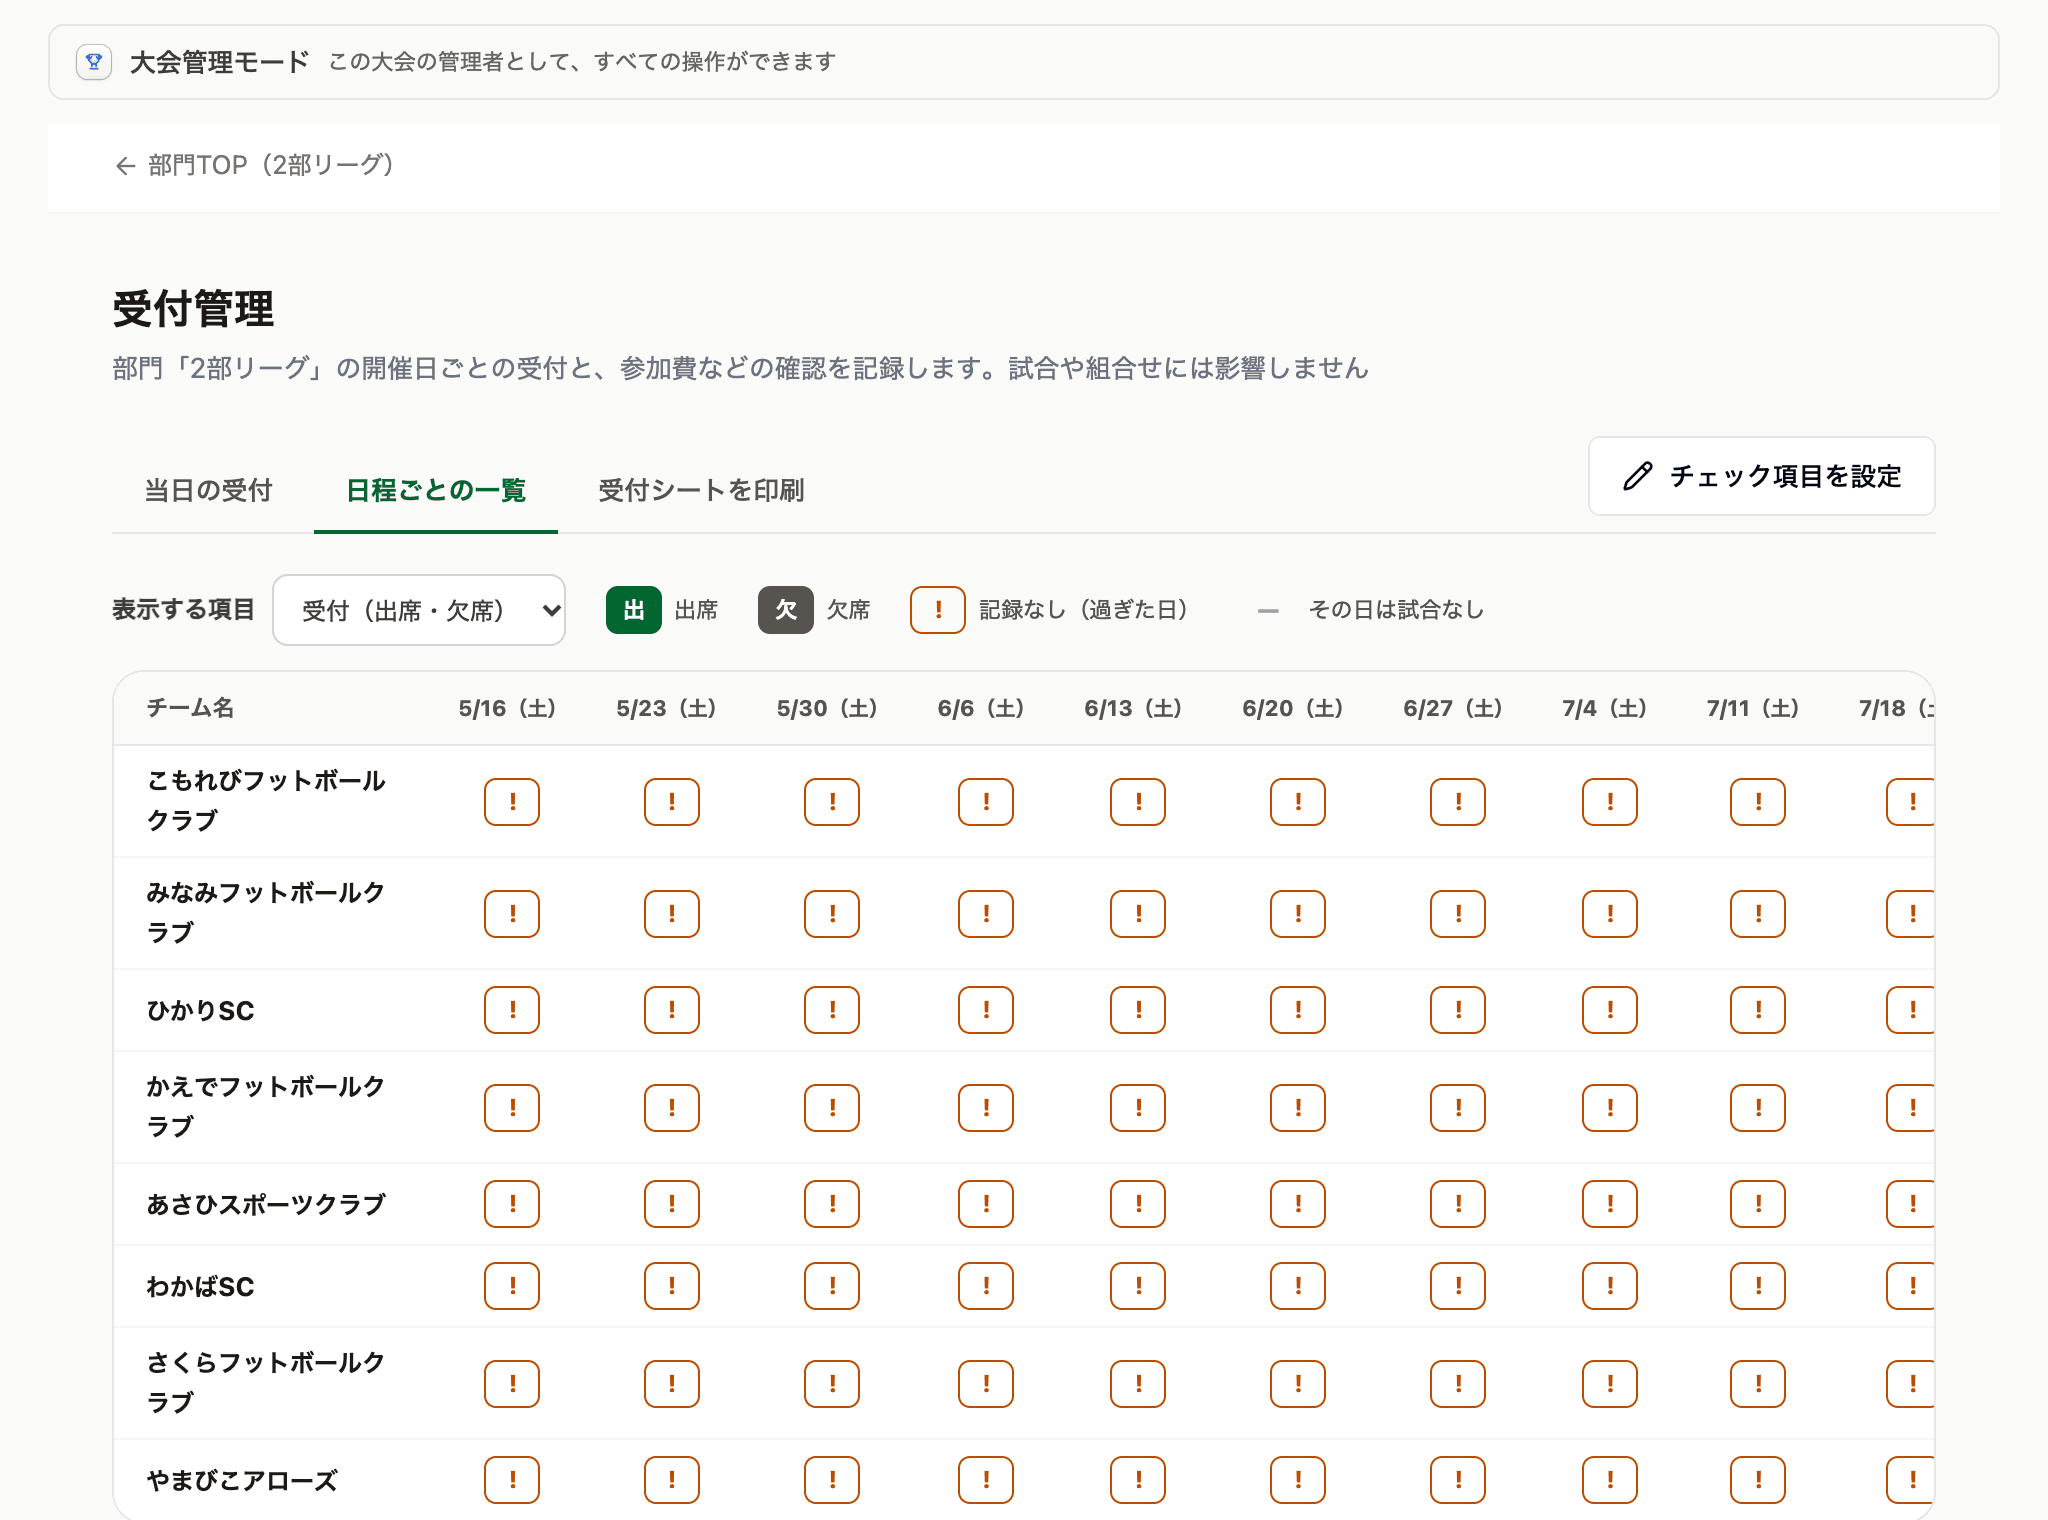This screenshot has width=2048, height=1520.
Task: Click the gray 欠 absence legend badge
Action: 786,610
